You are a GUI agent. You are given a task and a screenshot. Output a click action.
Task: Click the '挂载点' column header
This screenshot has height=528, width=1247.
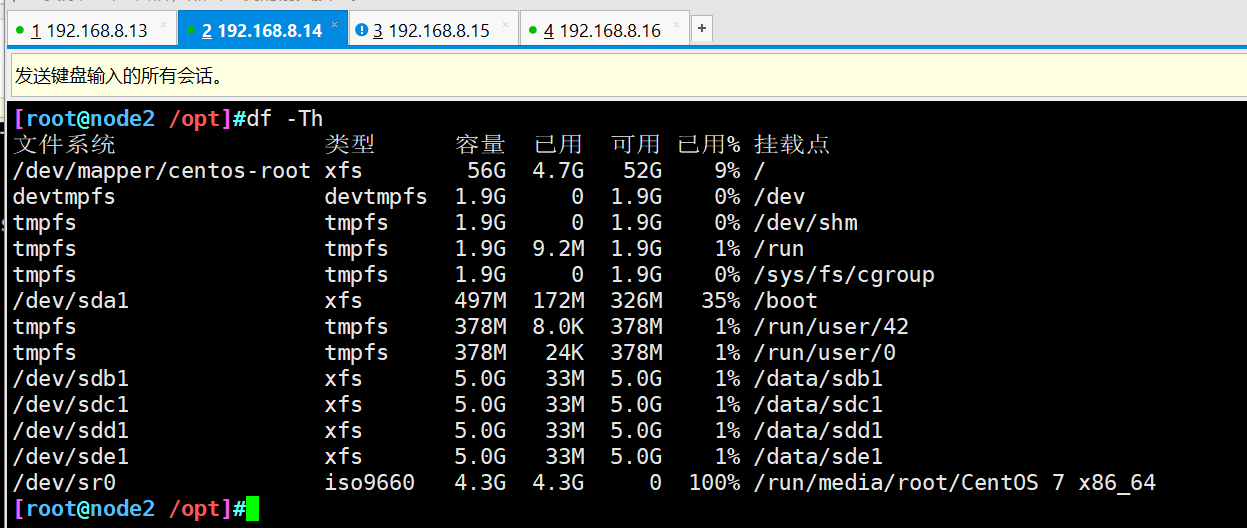tap(792, 145)
